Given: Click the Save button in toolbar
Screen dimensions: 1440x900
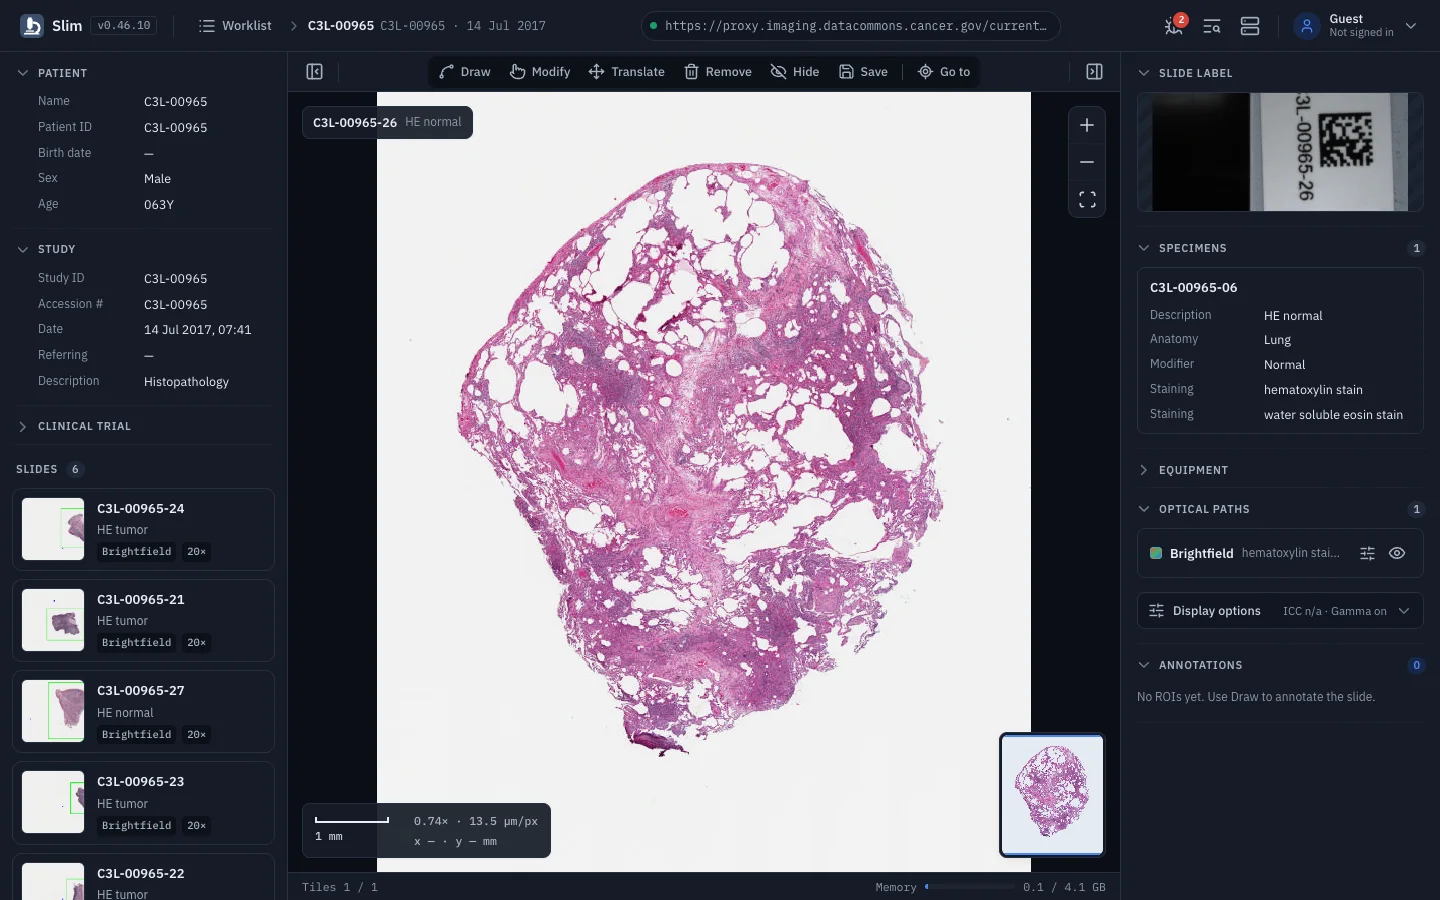Looking at the screenshot, I should 863,72.
